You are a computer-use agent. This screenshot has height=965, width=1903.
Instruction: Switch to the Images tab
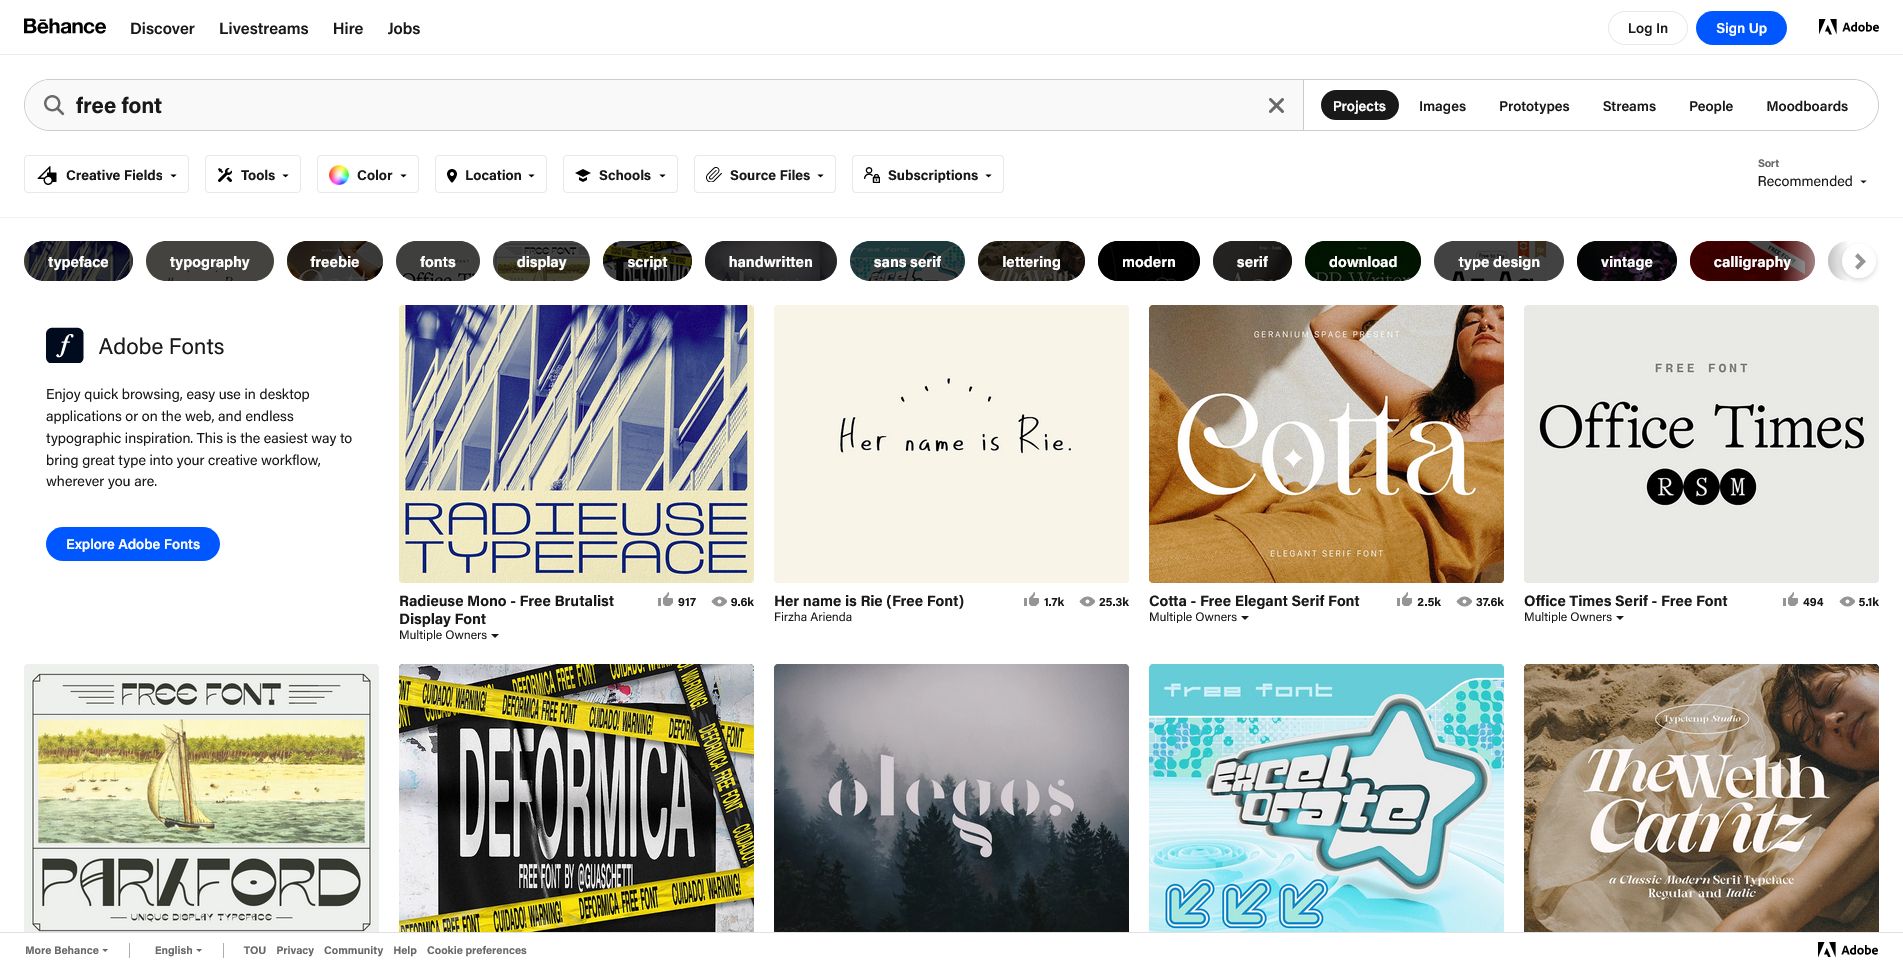point(1441,106)
